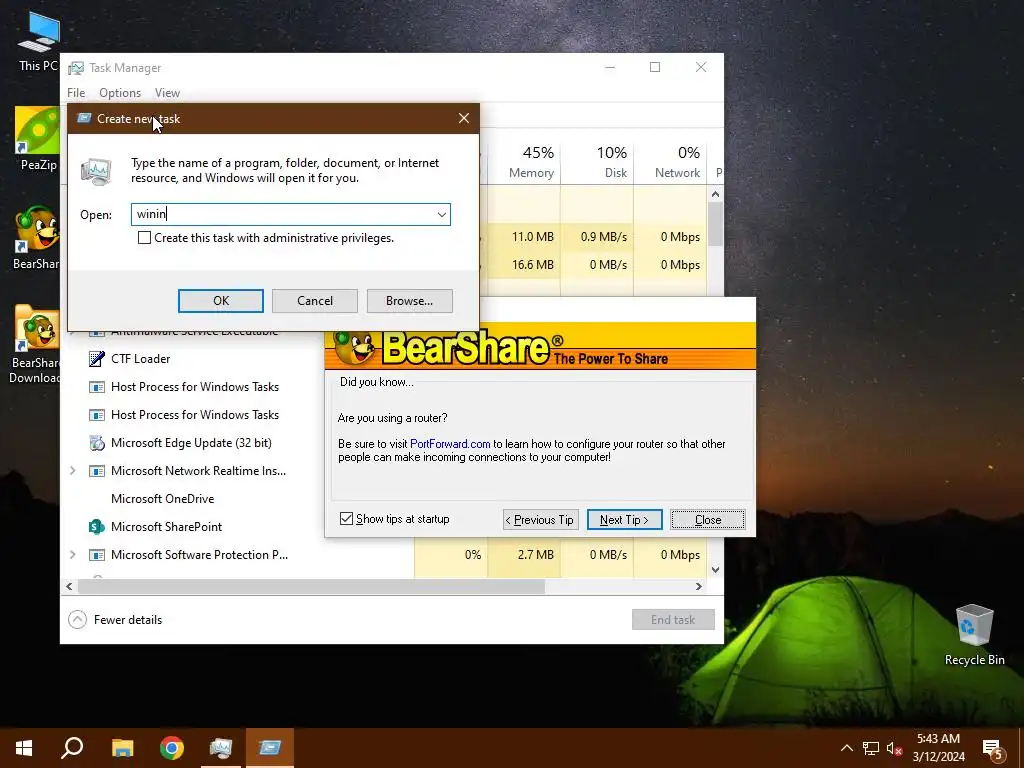Screen dimensions: 1024x768
Task: Sort by Disk column header
Action: tap(597, 161)
